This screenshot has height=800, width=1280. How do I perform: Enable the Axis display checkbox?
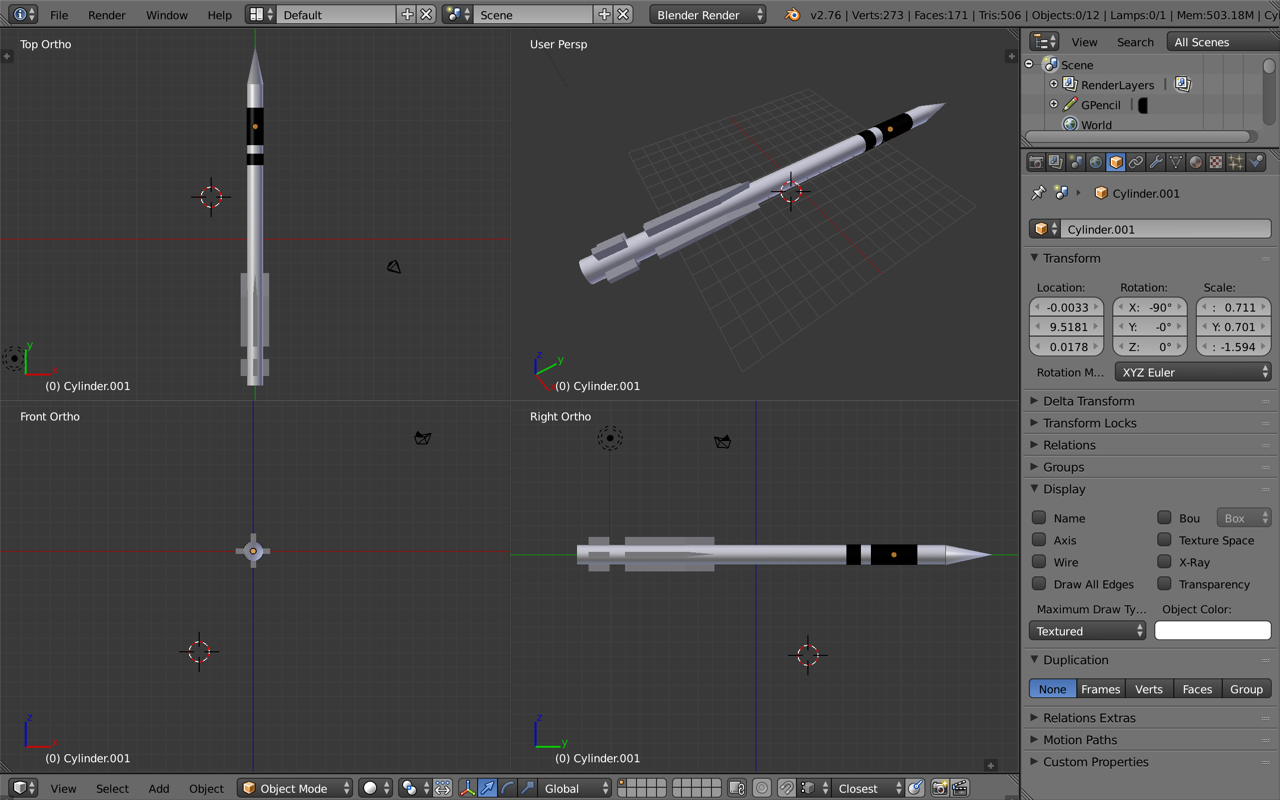tap(1039, 539)
